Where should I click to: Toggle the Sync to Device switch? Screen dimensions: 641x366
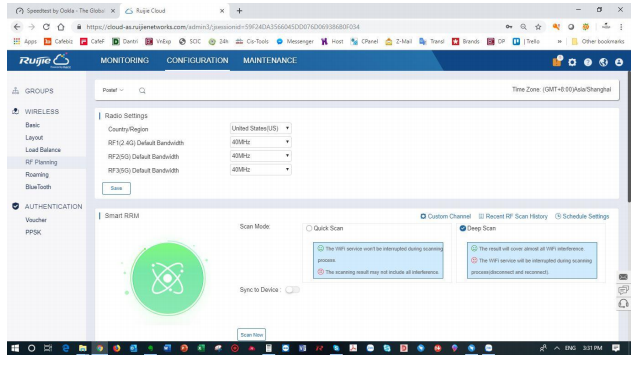pyautogui.click(x=292, y=290)
